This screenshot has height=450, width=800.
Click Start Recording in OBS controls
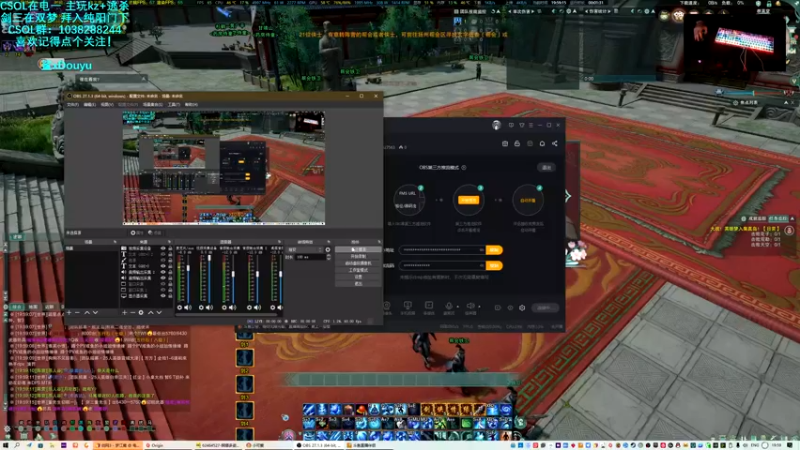pos(358,256)
